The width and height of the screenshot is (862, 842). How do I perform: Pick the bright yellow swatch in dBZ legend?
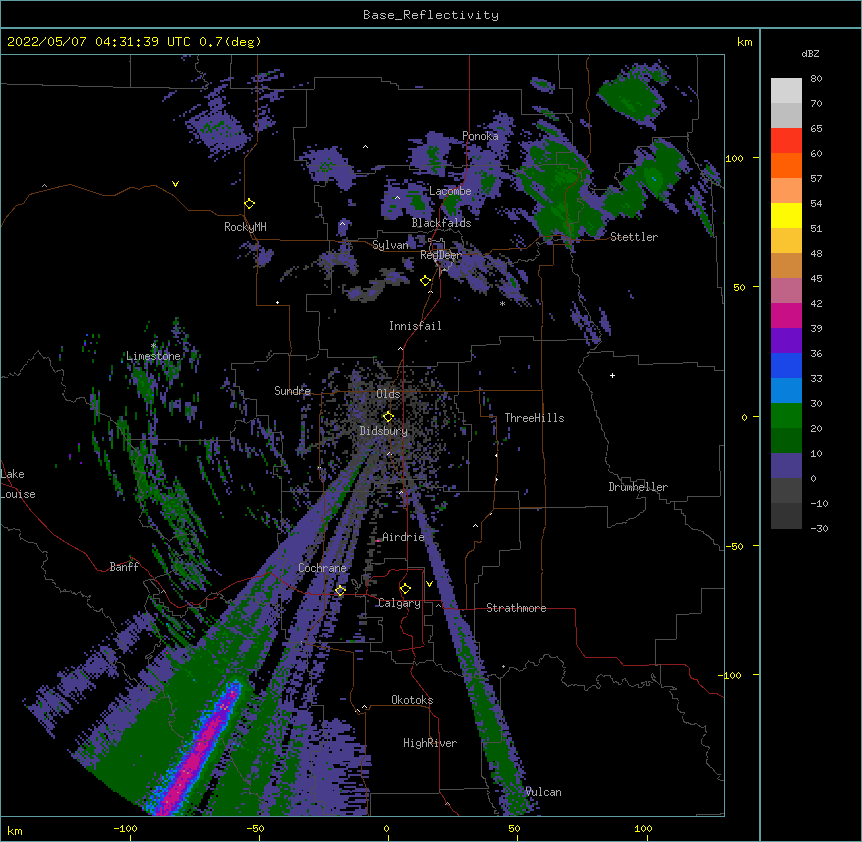(x=786, y=215)
